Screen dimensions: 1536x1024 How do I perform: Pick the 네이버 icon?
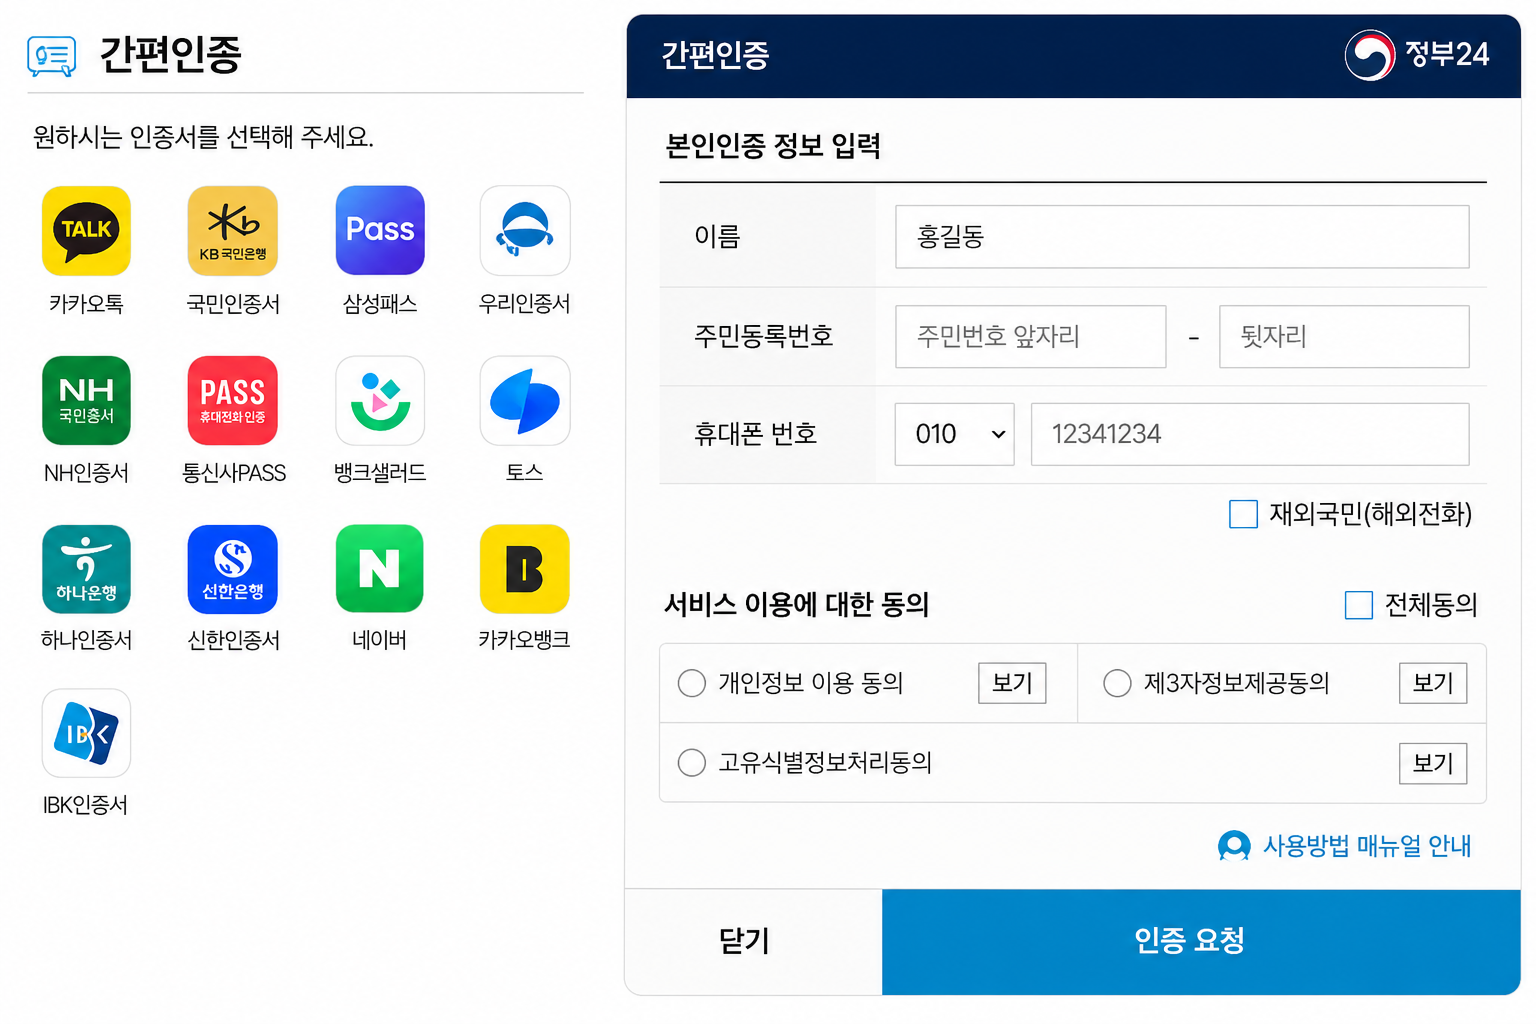(x=380, y=569)
